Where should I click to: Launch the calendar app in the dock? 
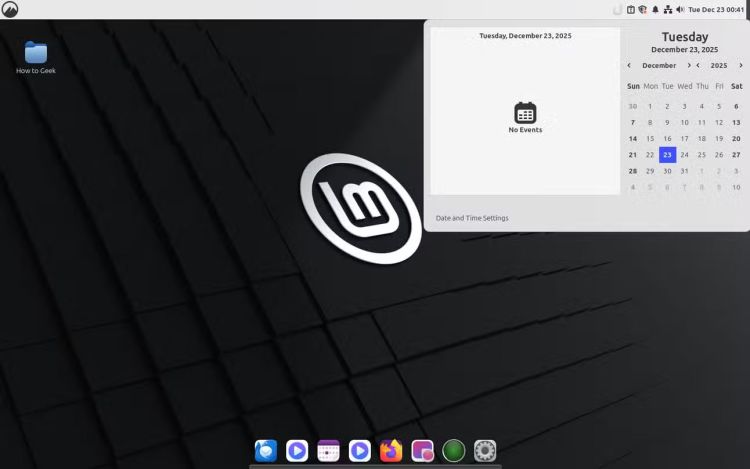click(328, 451)
